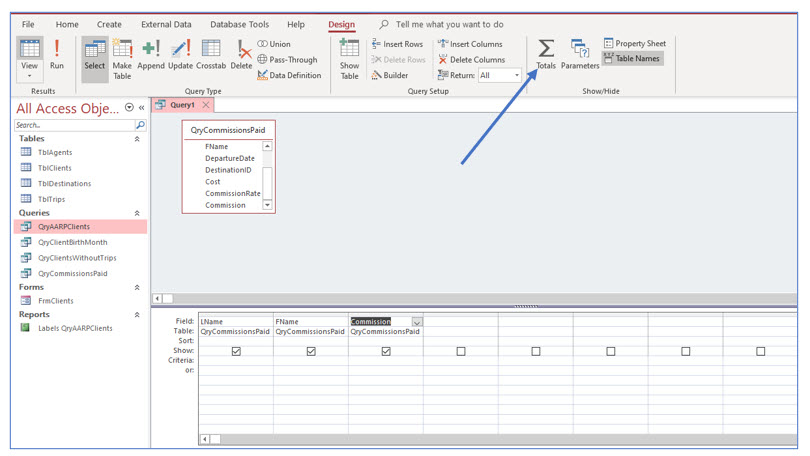Collapse the Reports group

pos(137,315)
